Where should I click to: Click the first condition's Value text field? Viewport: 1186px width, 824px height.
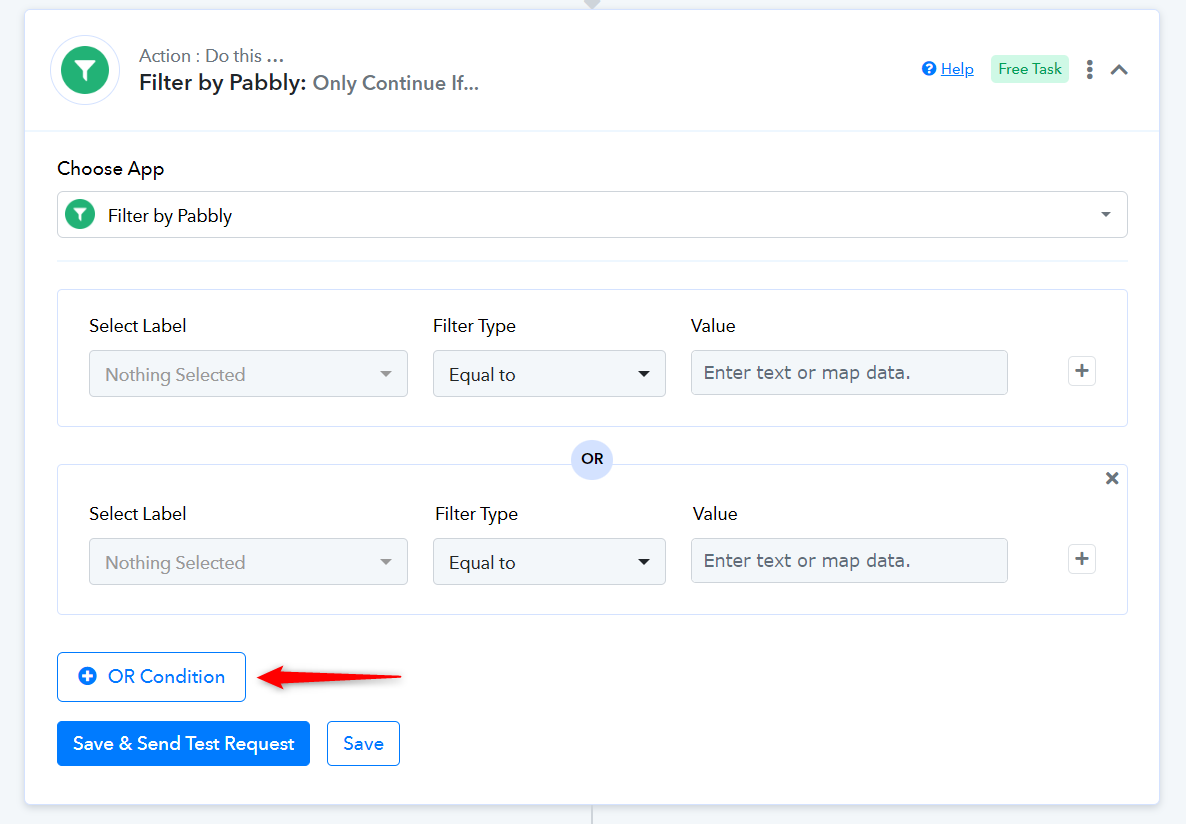[848, 373]
